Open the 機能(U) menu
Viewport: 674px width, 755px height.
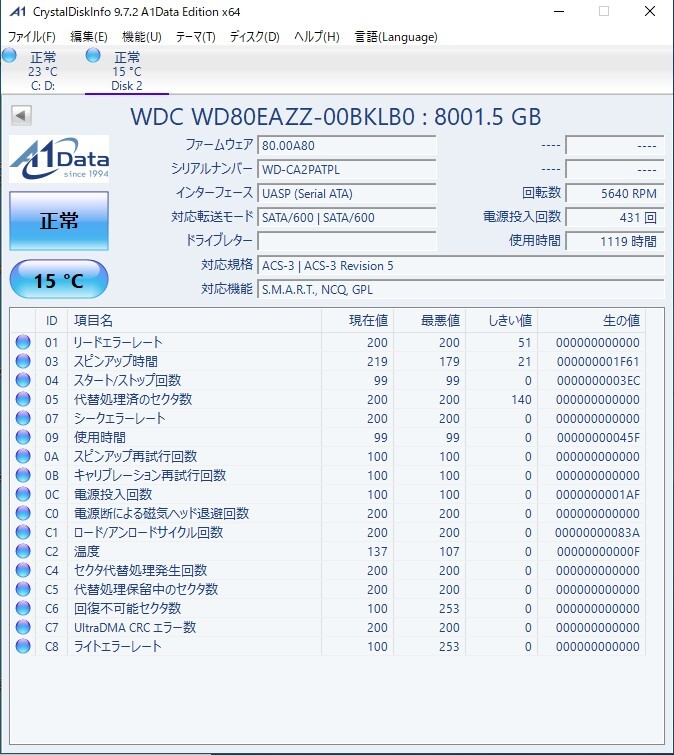point(141,37)
